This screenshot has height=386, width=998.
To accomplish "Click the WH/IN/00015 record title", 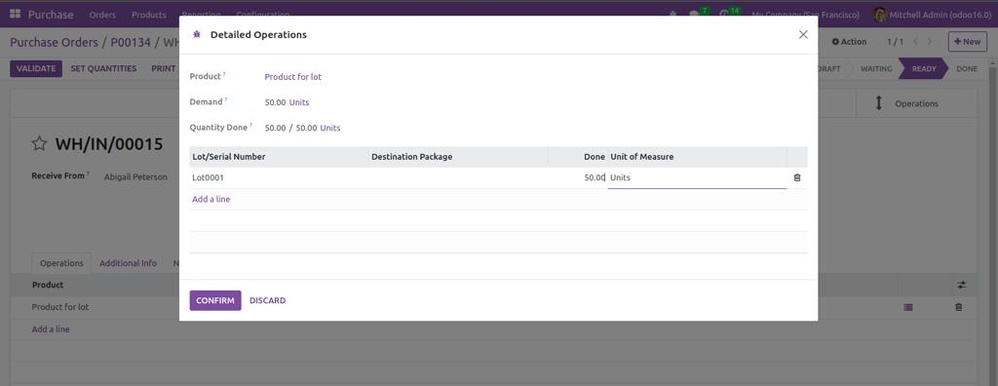I will click(x=109, y=144).
